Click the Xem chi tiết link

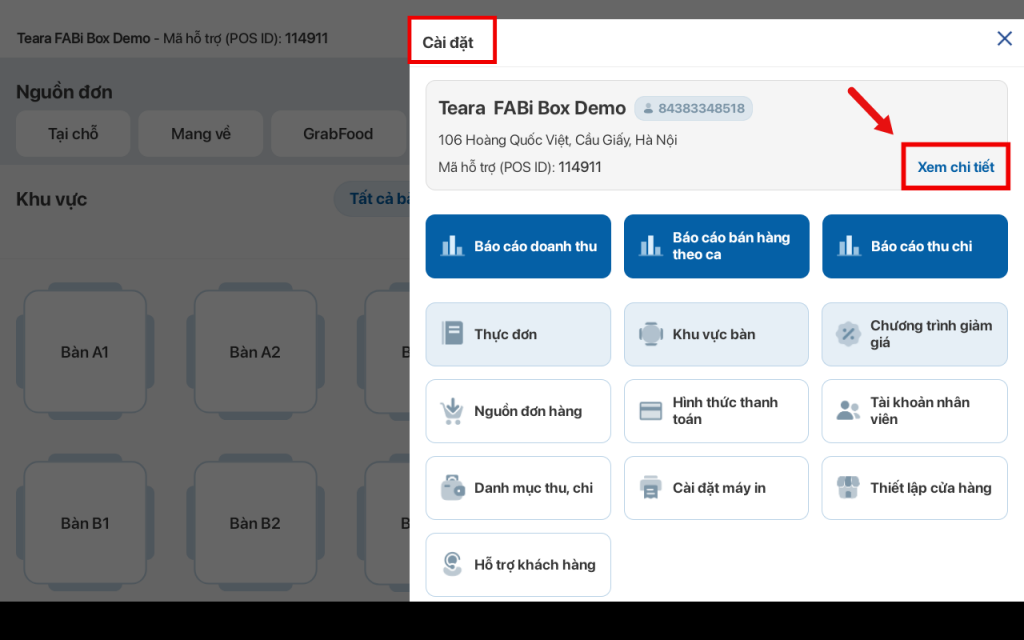tap(955, 167)
